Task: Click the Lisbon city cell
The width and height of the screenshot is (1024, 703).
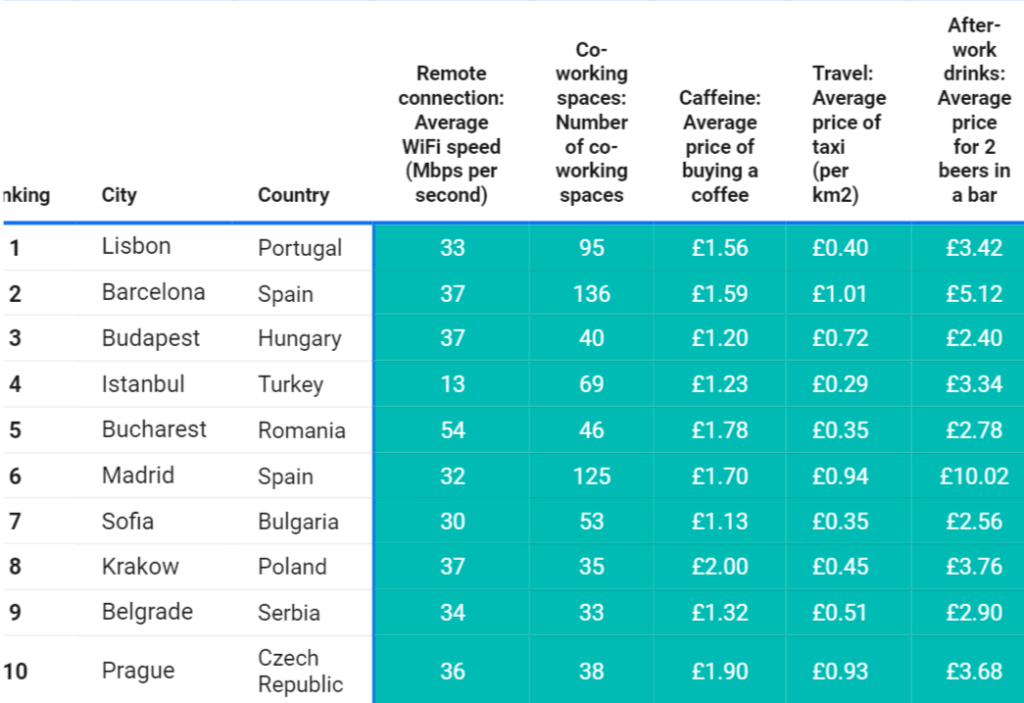Action: point(136,246)
